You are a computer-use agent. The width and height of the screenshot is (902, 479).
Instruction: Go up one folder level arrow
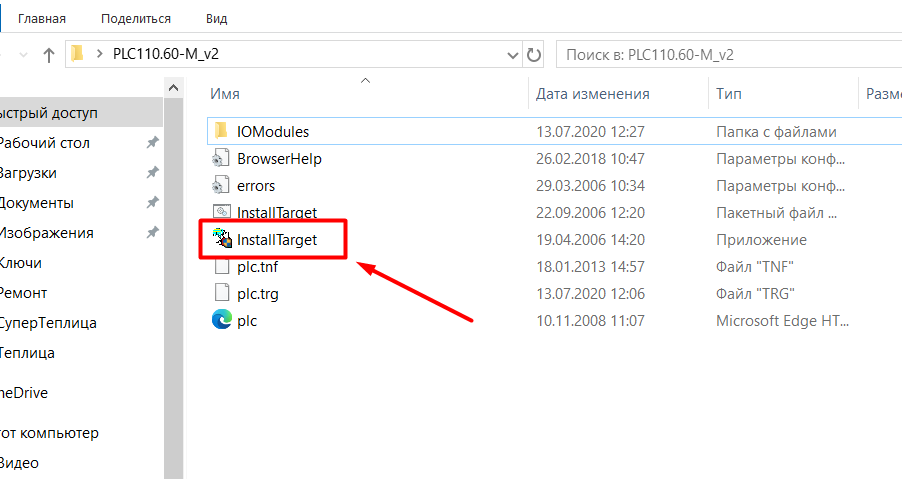click(x=48, y=55)
